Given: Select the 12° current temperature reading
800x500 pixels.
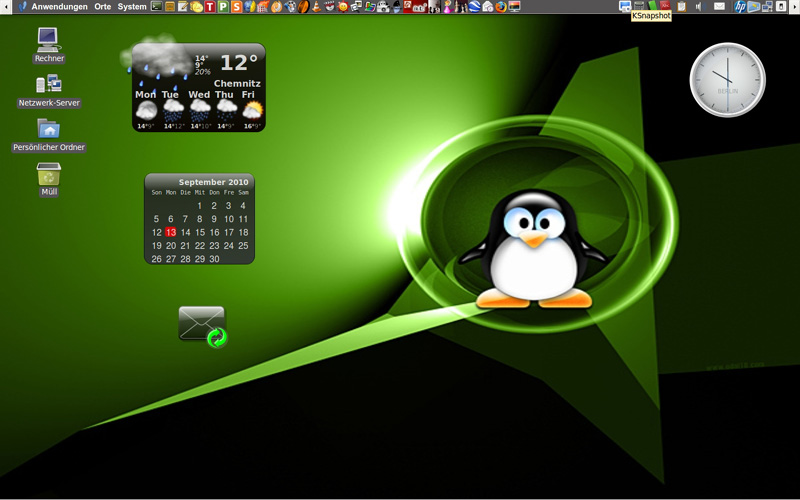Looking at the screenshot, I should click(x=239, y=63).
